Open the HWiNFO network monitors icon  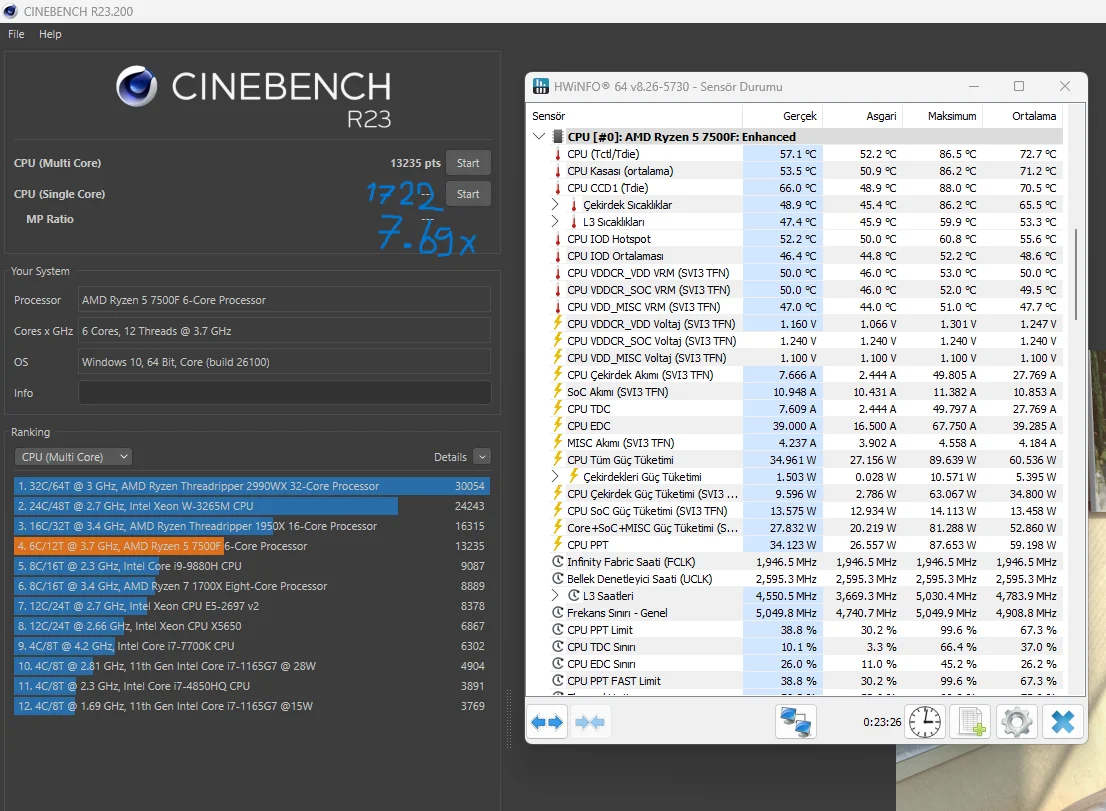click(x=796, y=722)
